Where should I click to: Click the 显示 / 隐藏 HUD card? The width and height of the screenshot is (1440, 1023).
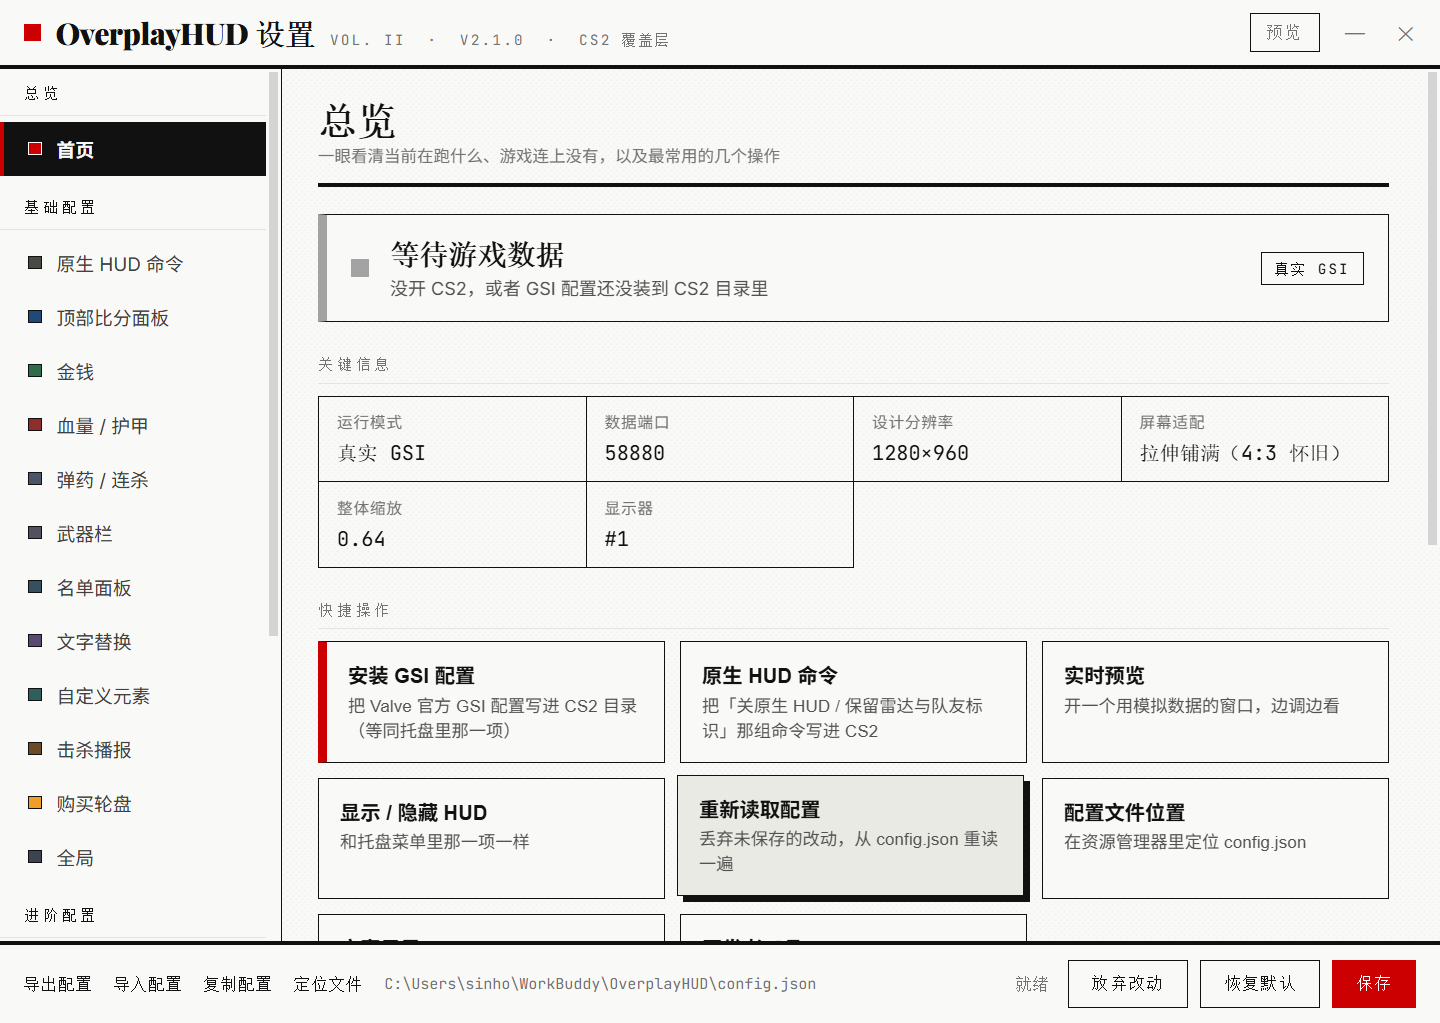tap(491, 839)
